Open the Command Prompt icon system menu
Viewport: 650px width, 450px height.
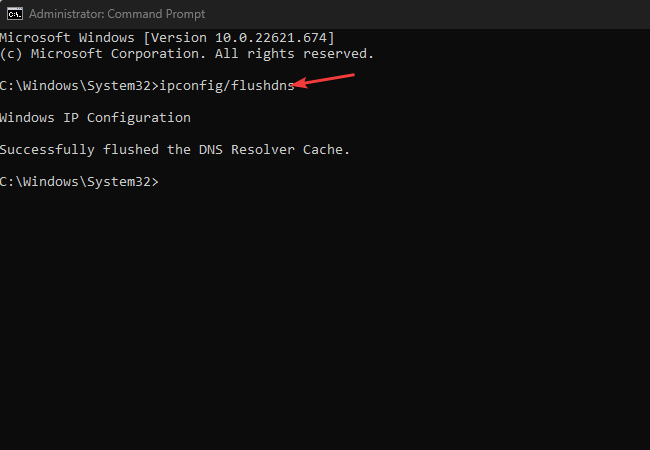coord(15,14)
